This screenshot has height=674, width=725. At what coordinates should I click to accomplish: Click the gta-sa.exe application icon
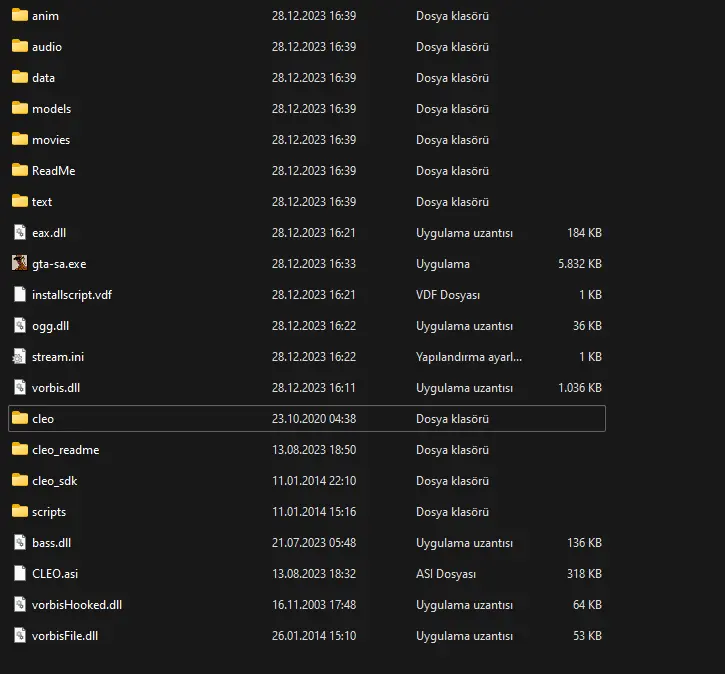tap(19, 263)
